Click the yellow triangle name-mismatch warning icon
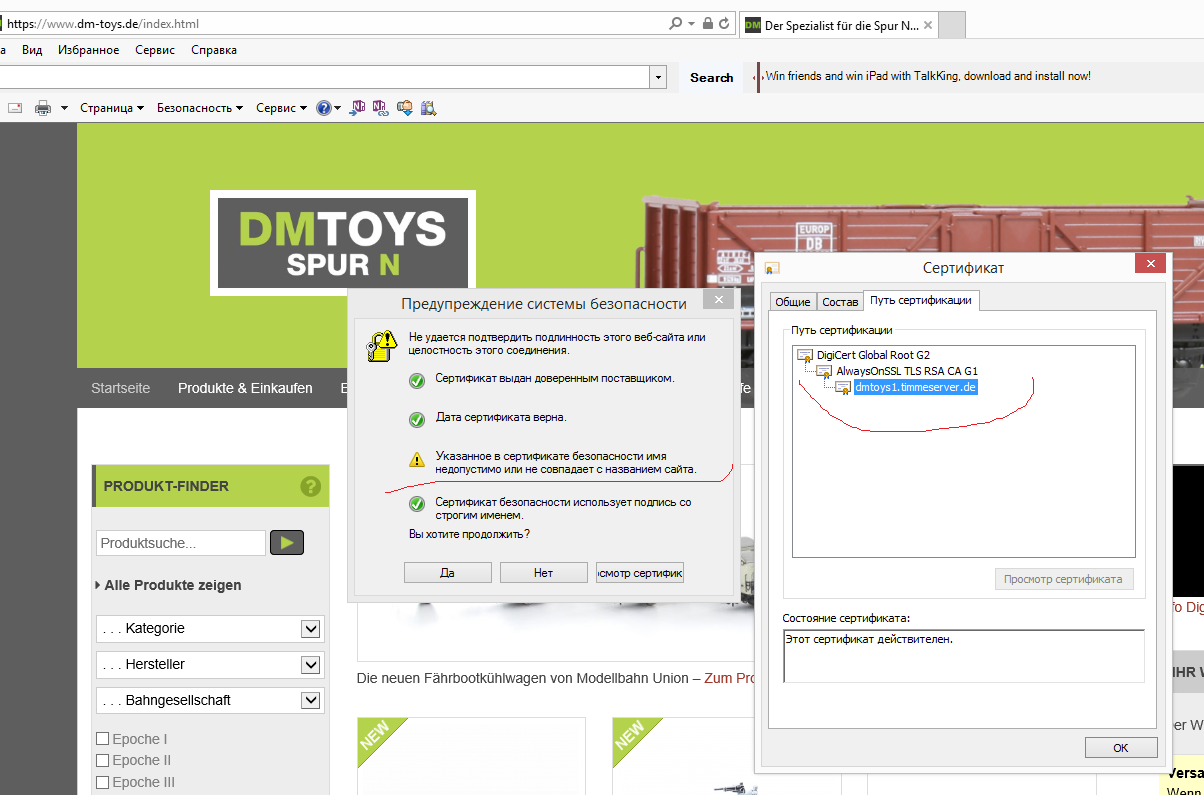Image resolution: width=1204 pixels, height=795 pixels. [417, 460]
